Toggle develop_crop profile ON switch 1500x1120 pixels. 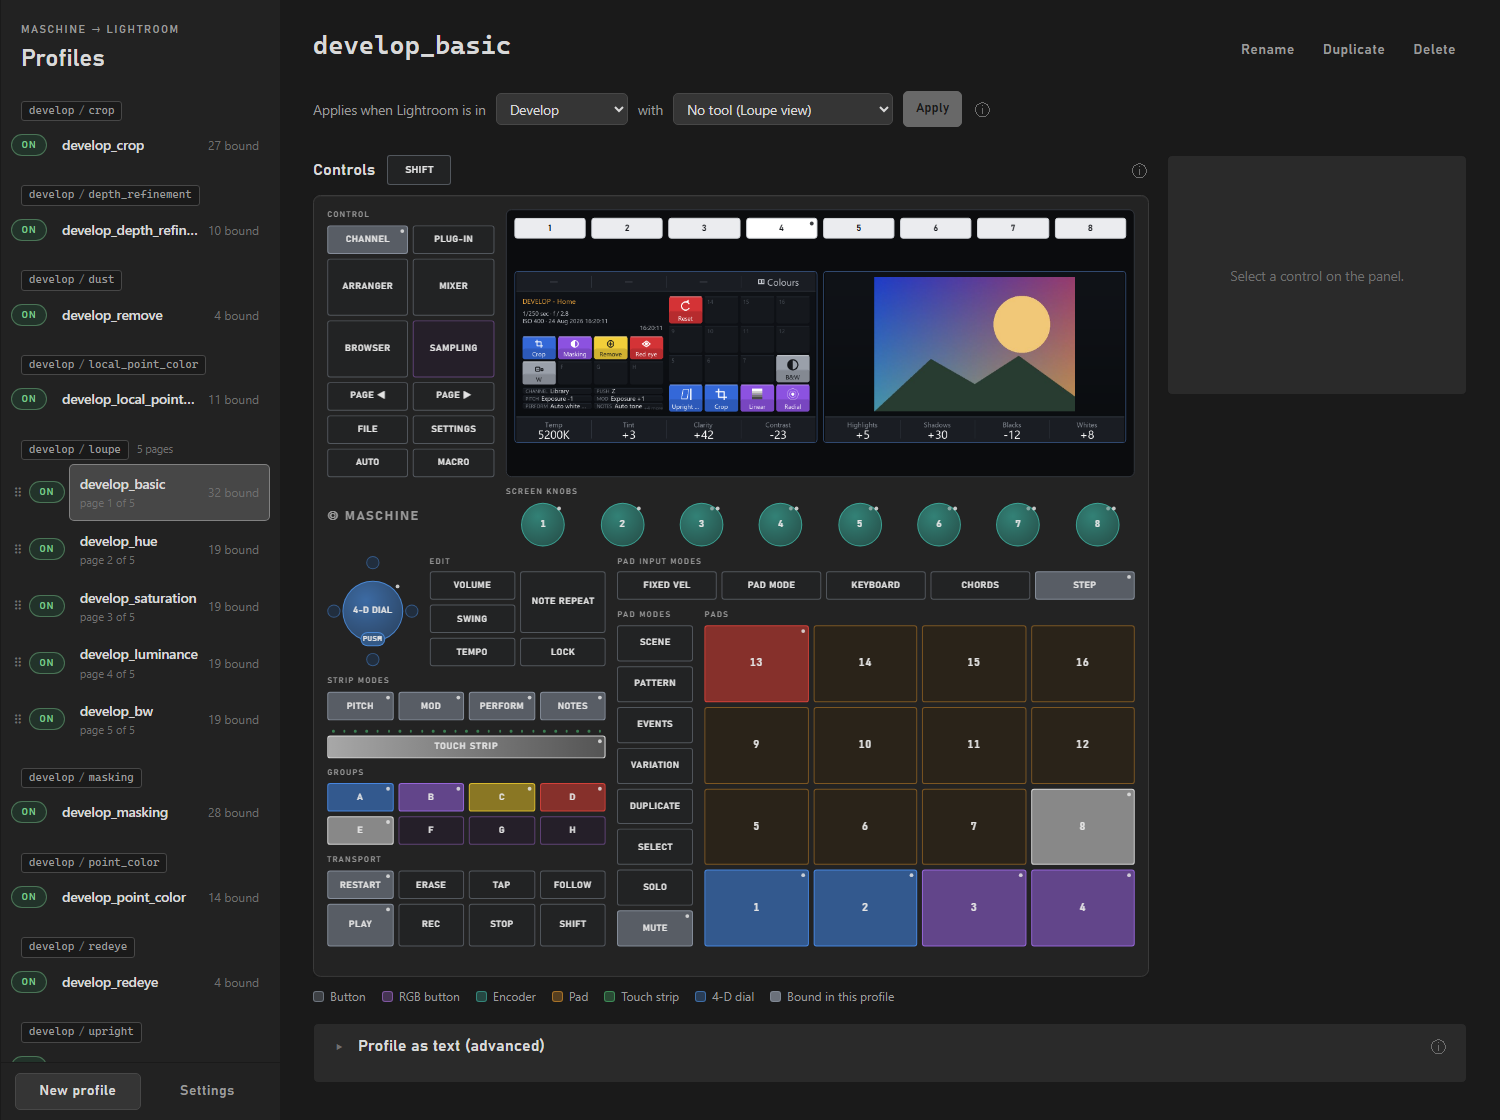(29, 145)
